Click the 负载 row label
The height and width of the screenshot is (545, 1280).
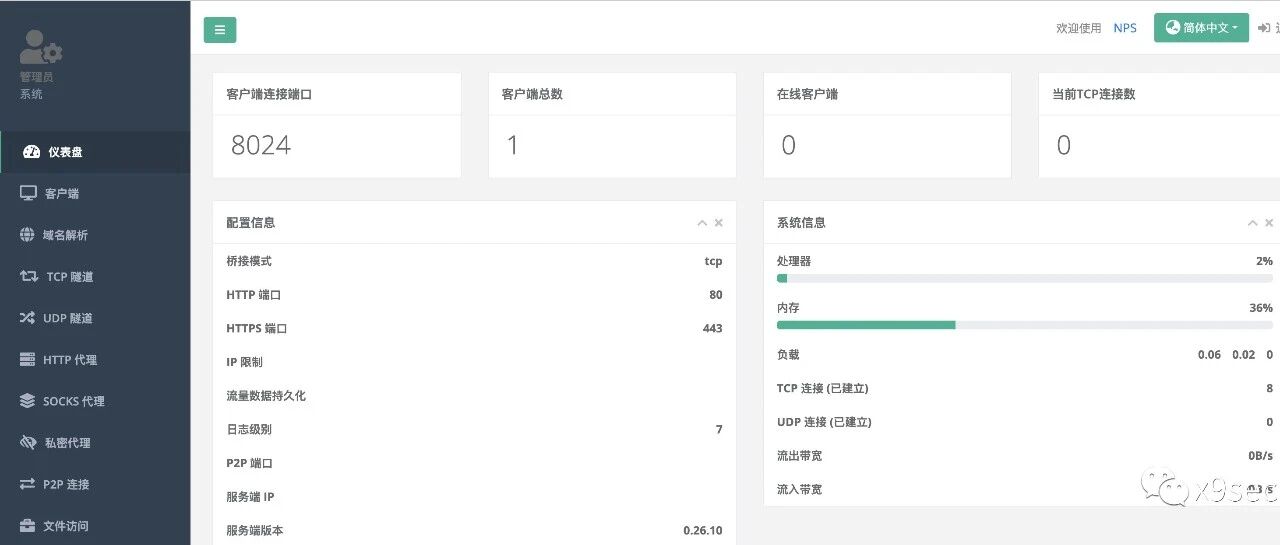(x=788, y=355)
